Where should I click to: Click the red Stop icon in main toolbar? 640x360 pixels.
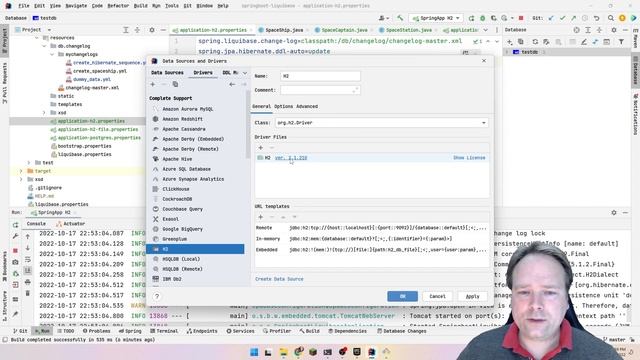pyautogui.click(x=521, y=18)
